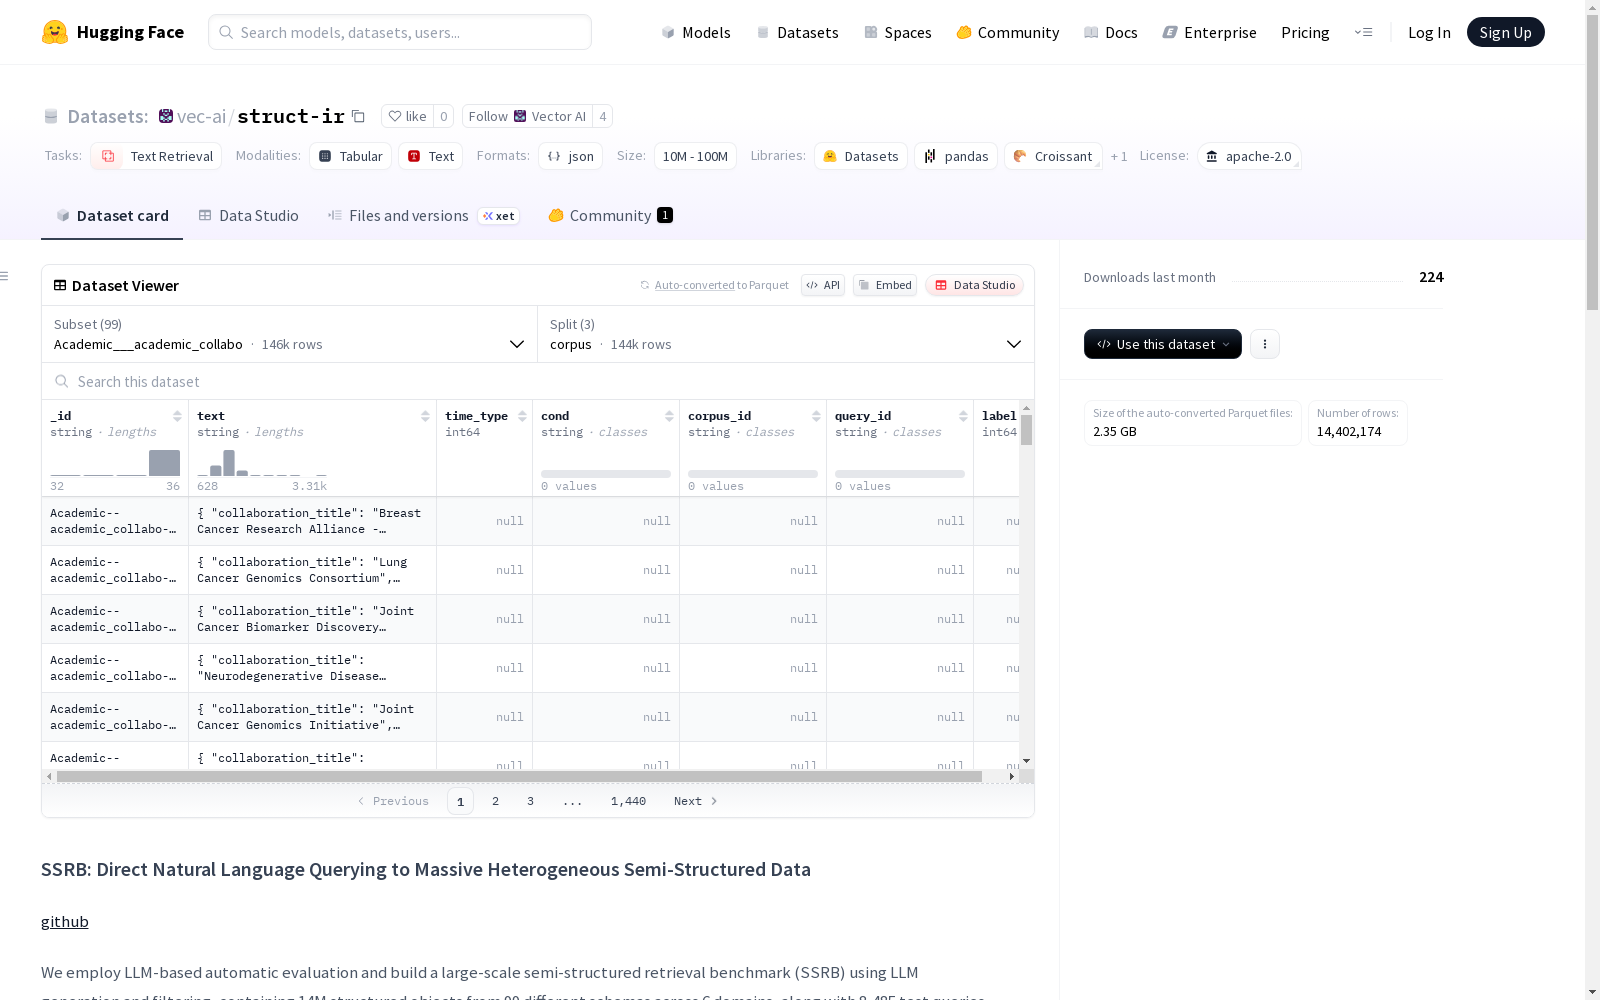Screen dimensions: 1600x1000
Task: Open the Use this dataset dropdown
Action: coord(1163,344)
